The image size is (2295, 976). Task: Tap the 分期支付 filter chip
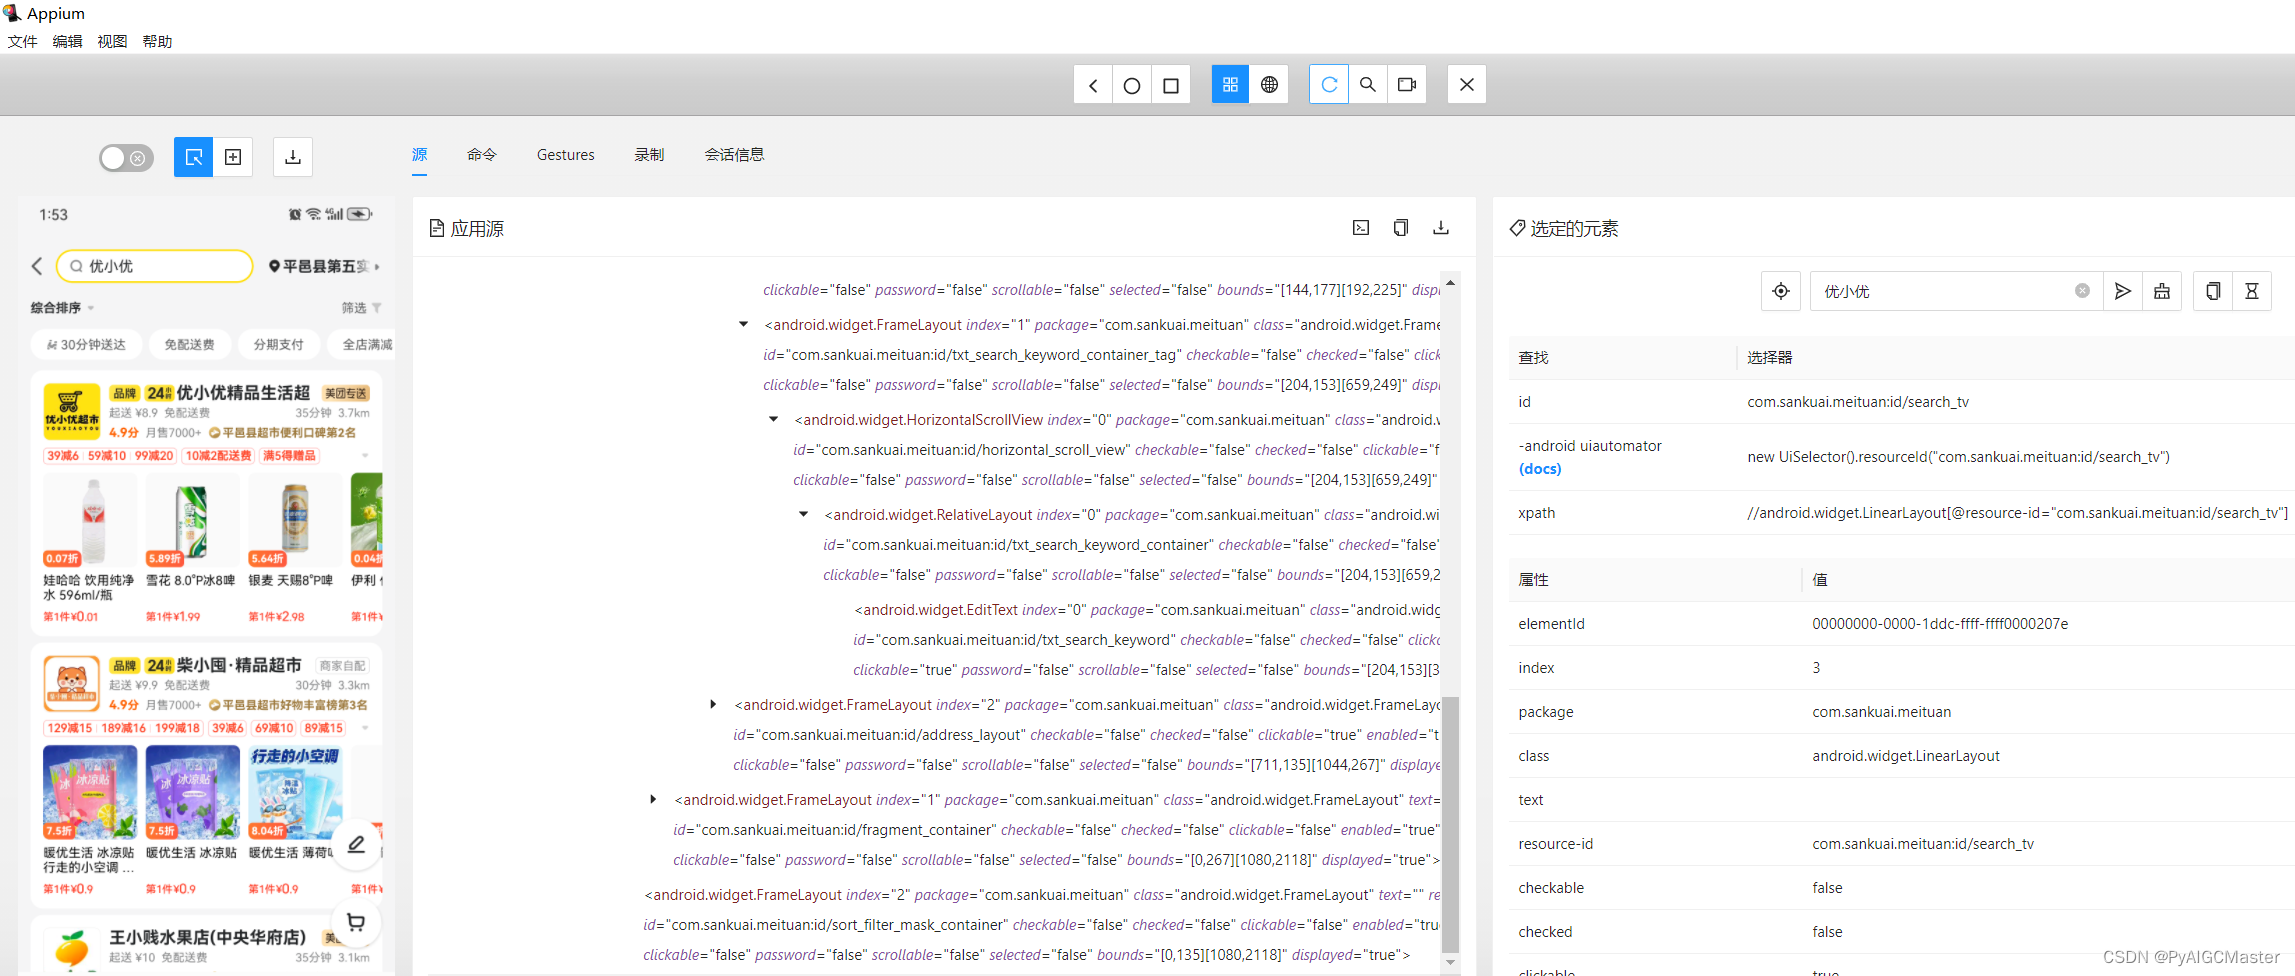click(x=279, y=344)
